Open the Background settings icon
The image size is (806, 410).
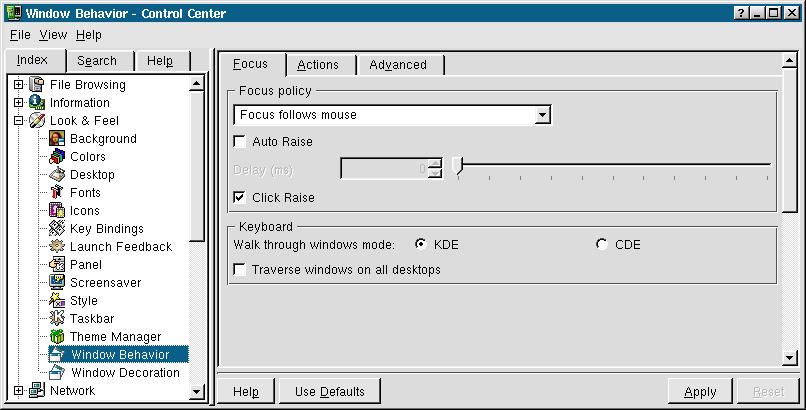(57, 138)
